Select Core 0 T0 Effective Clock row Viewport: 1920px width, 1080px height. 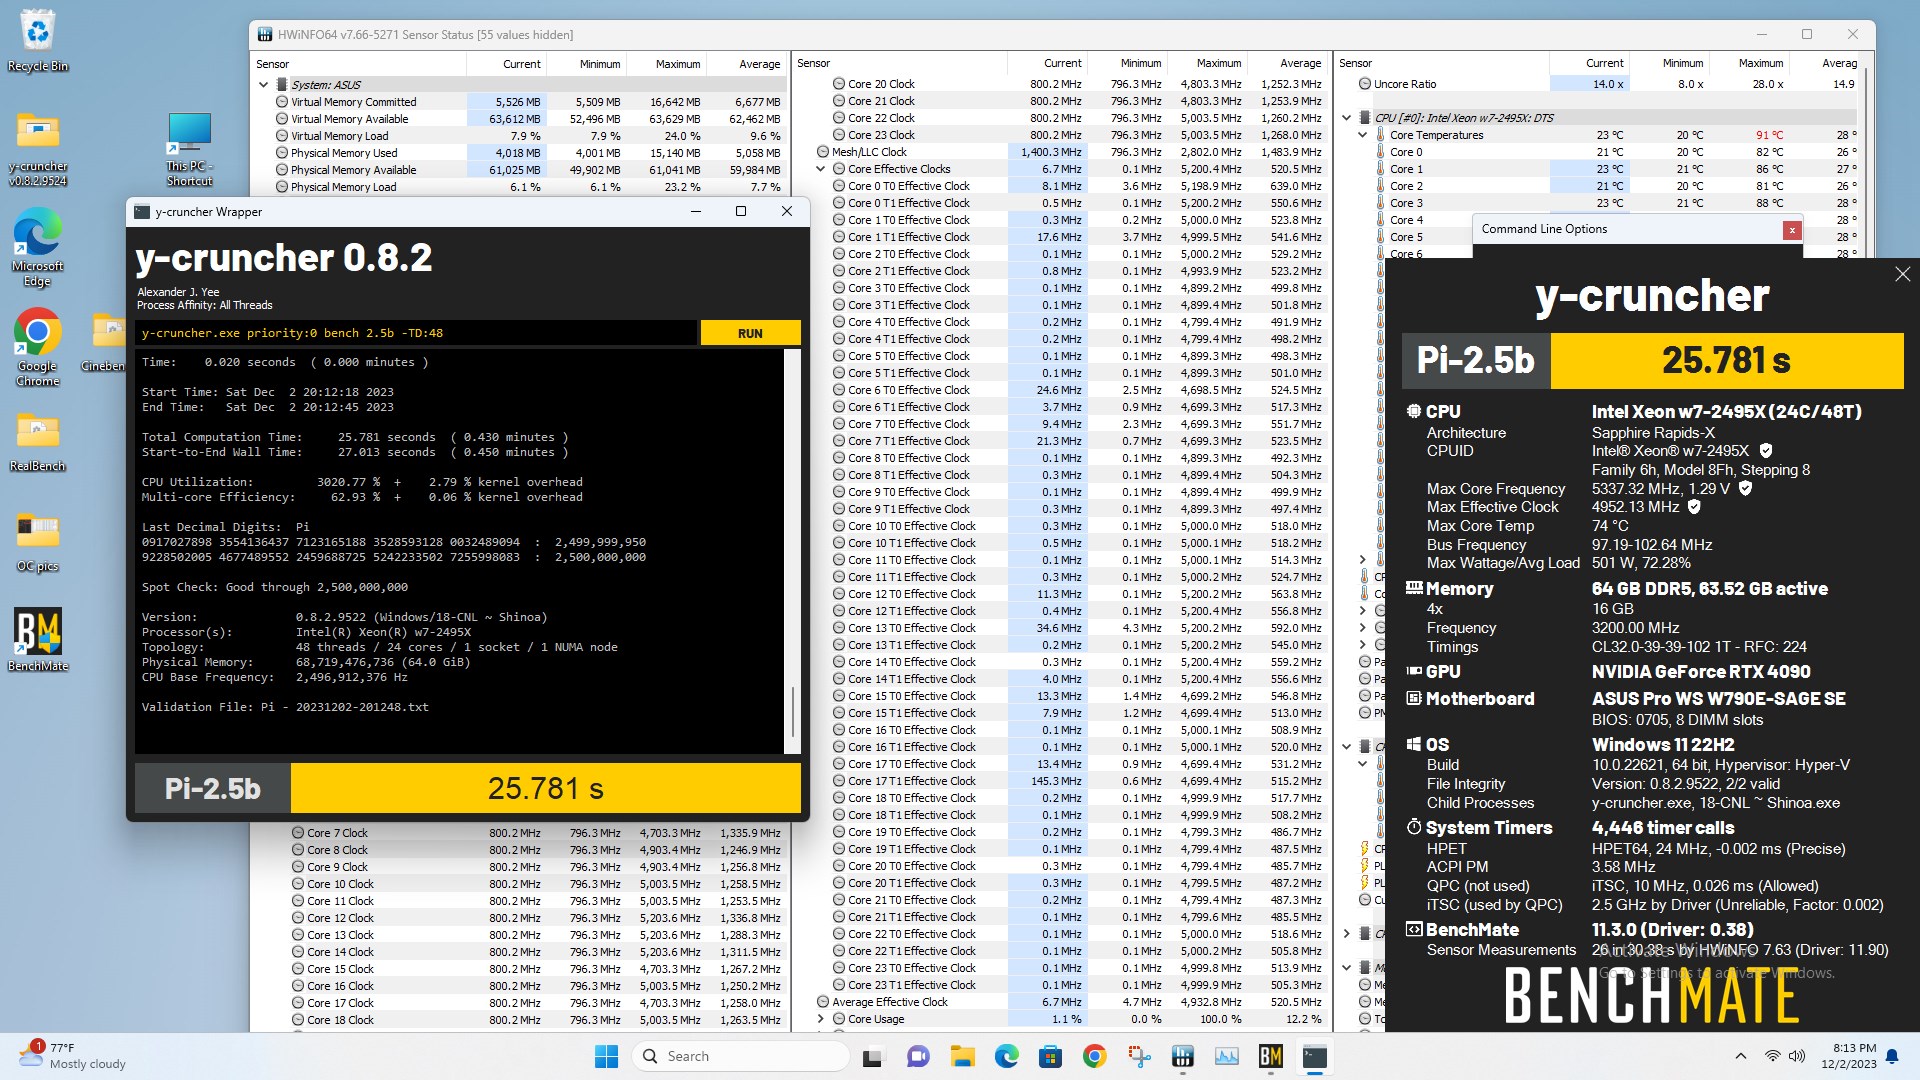[x=1061, y=186]
